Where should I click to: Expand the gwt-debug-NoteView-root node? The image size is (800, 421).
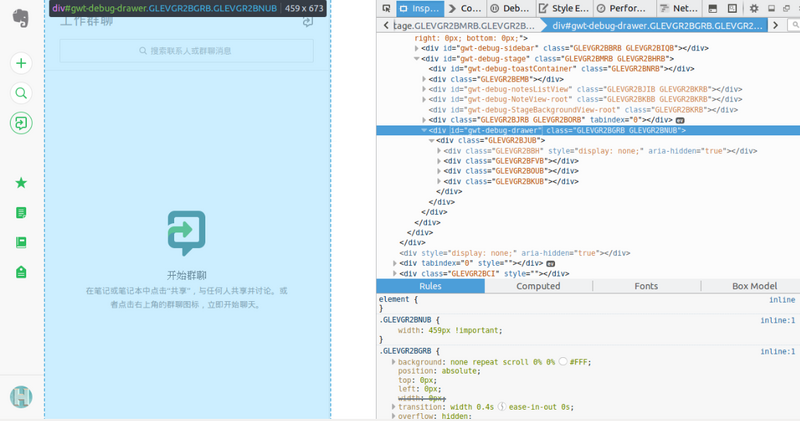(x=424, y=100)
